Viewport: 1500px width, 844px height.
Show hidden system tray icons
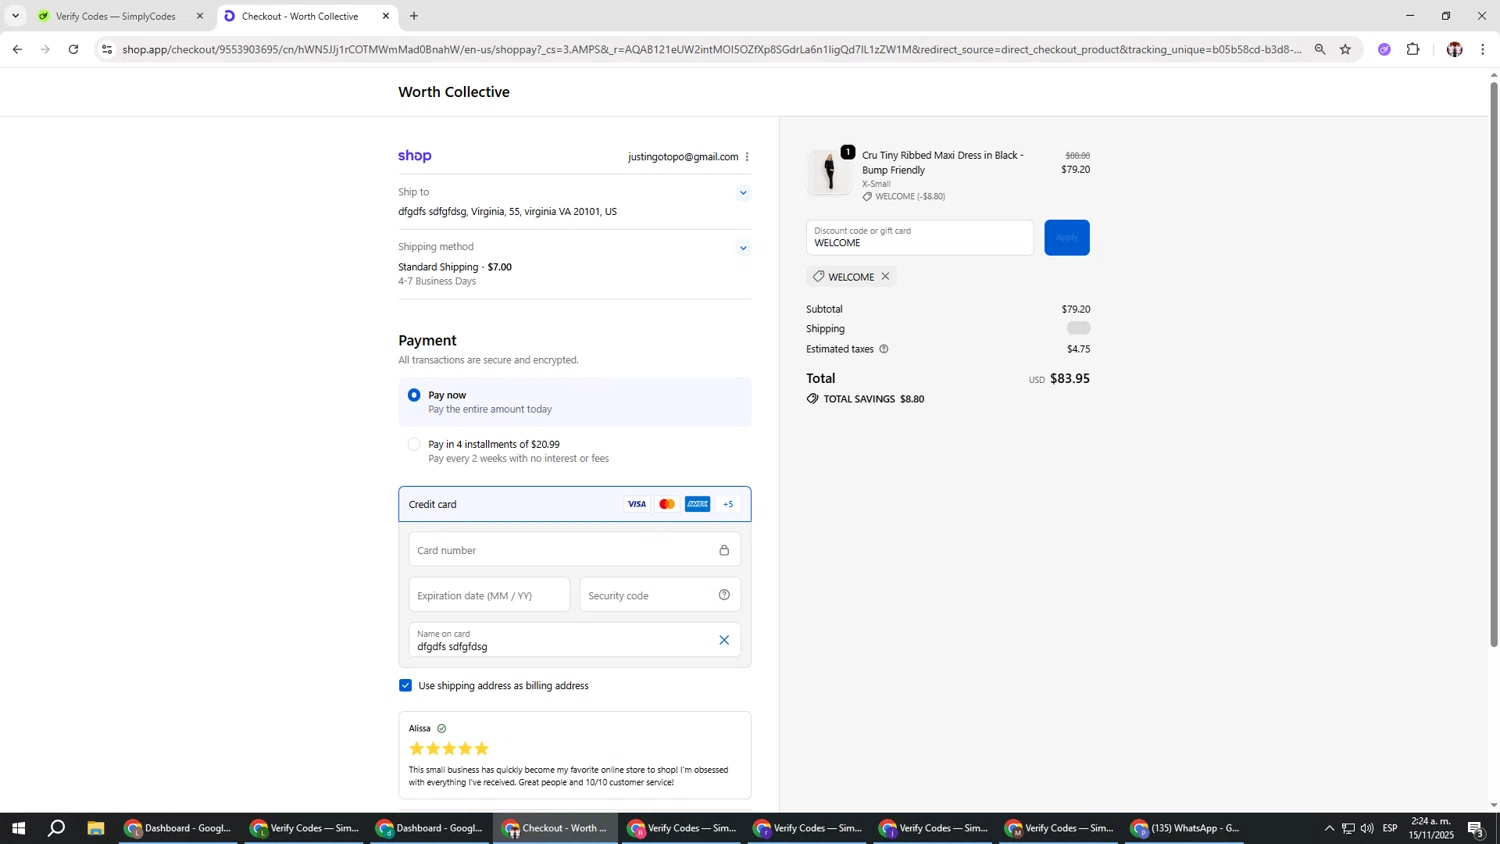click(1329, 829)
